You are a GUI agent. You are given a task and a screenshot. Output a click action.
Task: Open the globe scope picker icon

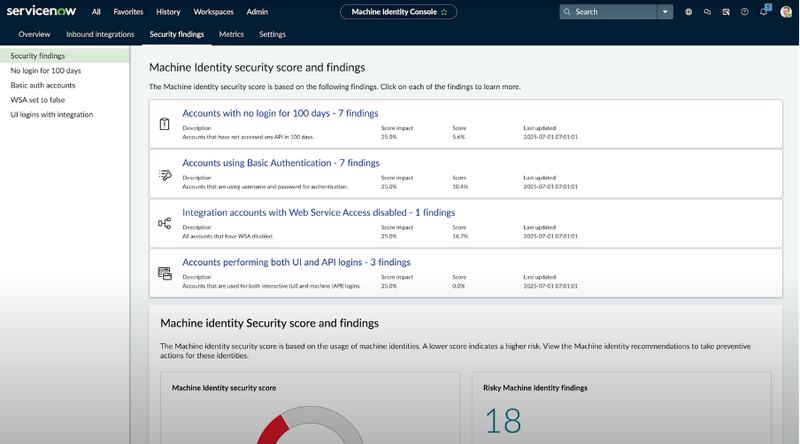click(x=688, y=12)
